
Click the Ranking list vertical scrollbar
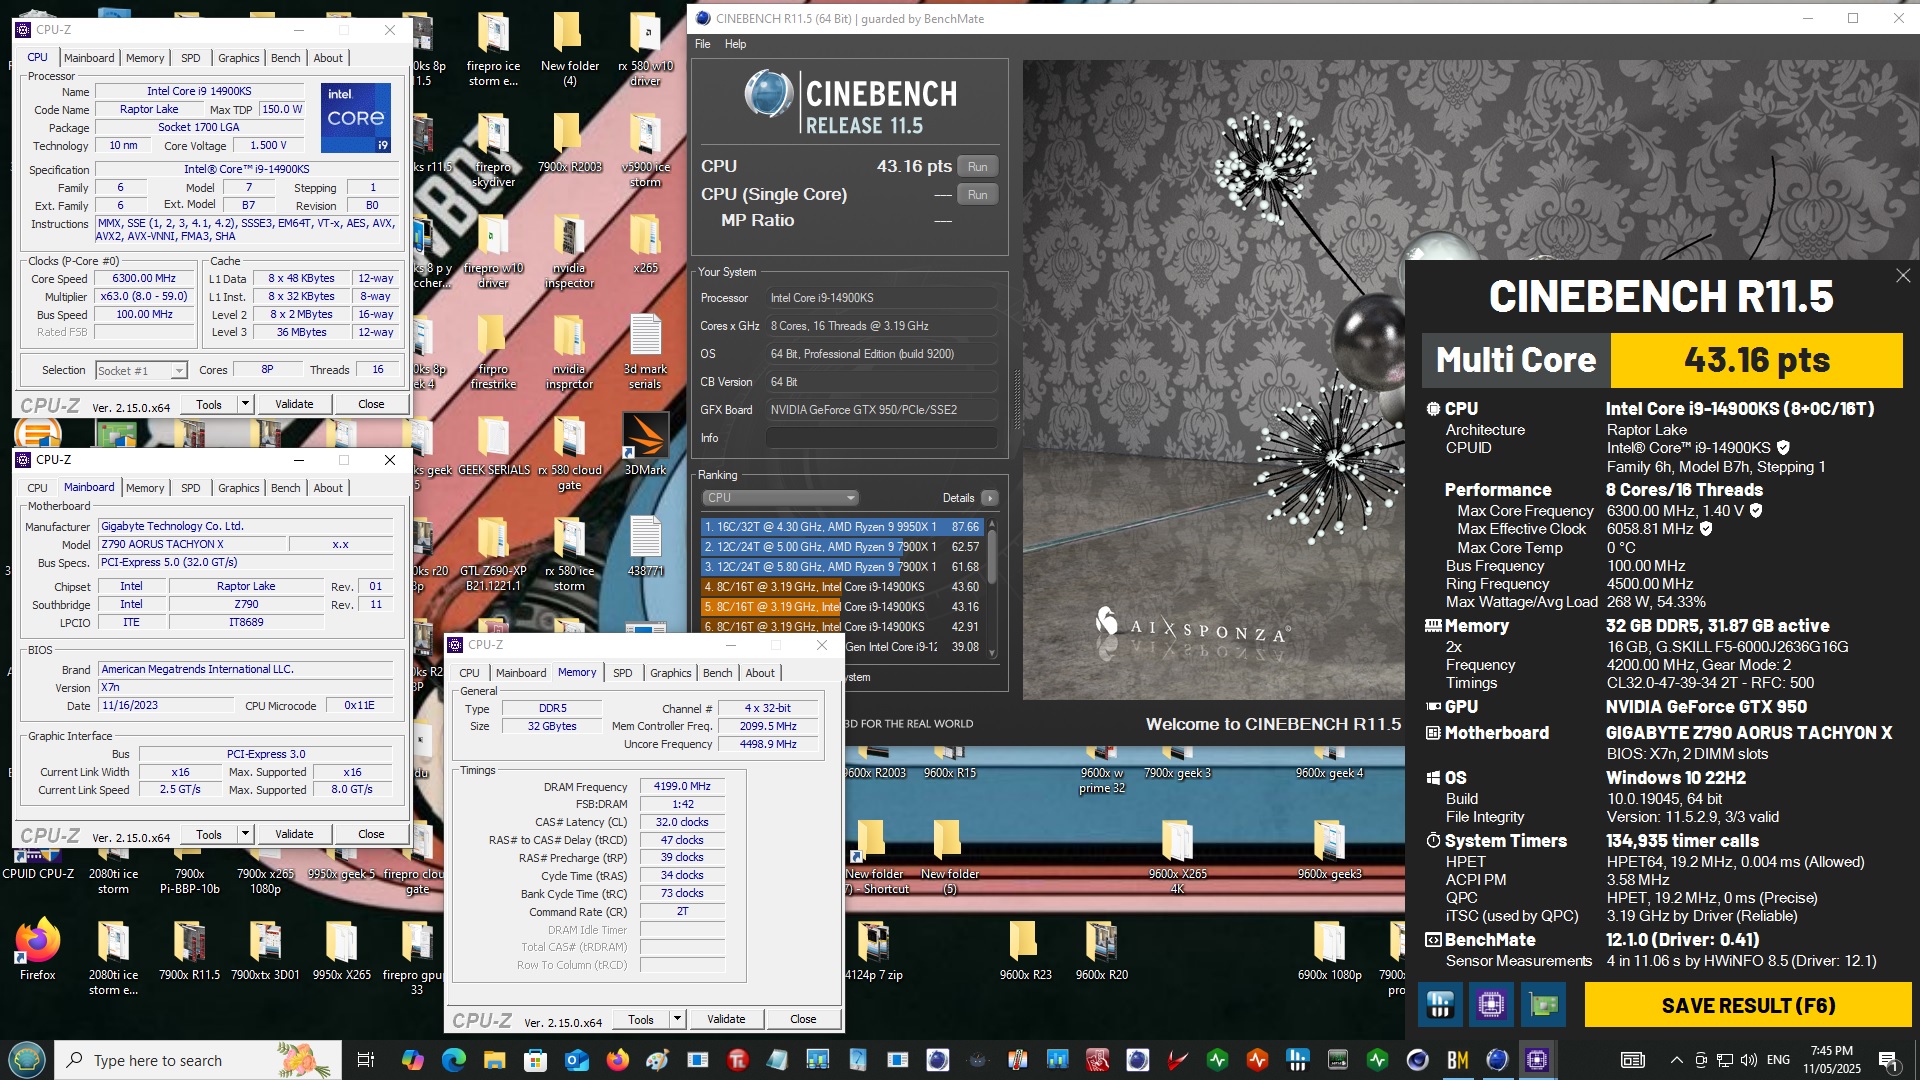(x=992, y=586)
